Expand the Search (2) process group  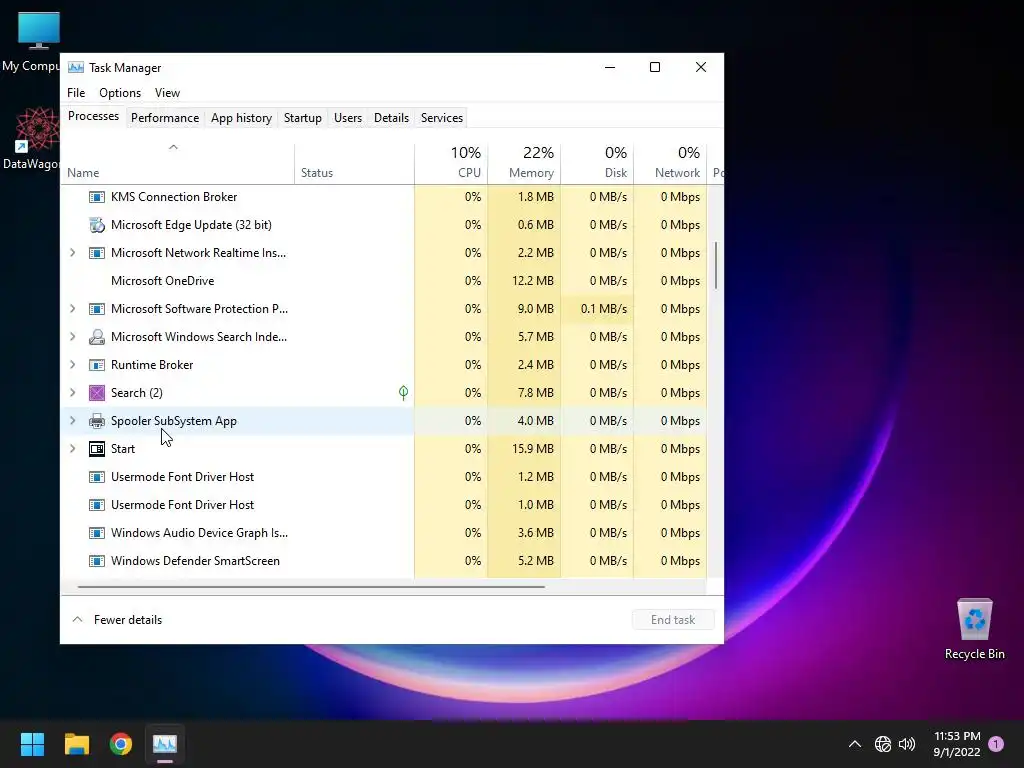(x=72, y=392)
